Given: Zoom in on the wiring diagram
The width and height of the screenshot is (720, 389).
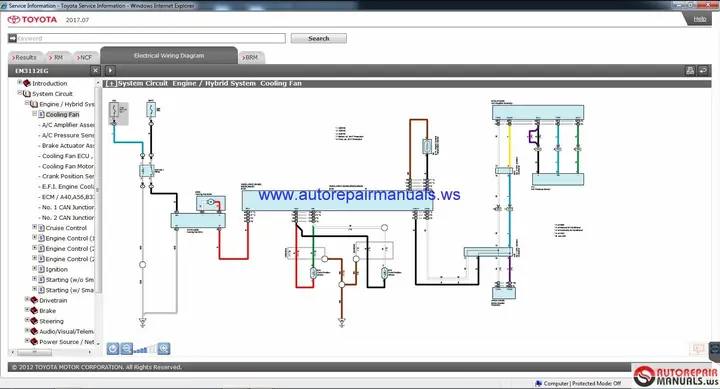Looking at the screenshot, I should [163, 349].
